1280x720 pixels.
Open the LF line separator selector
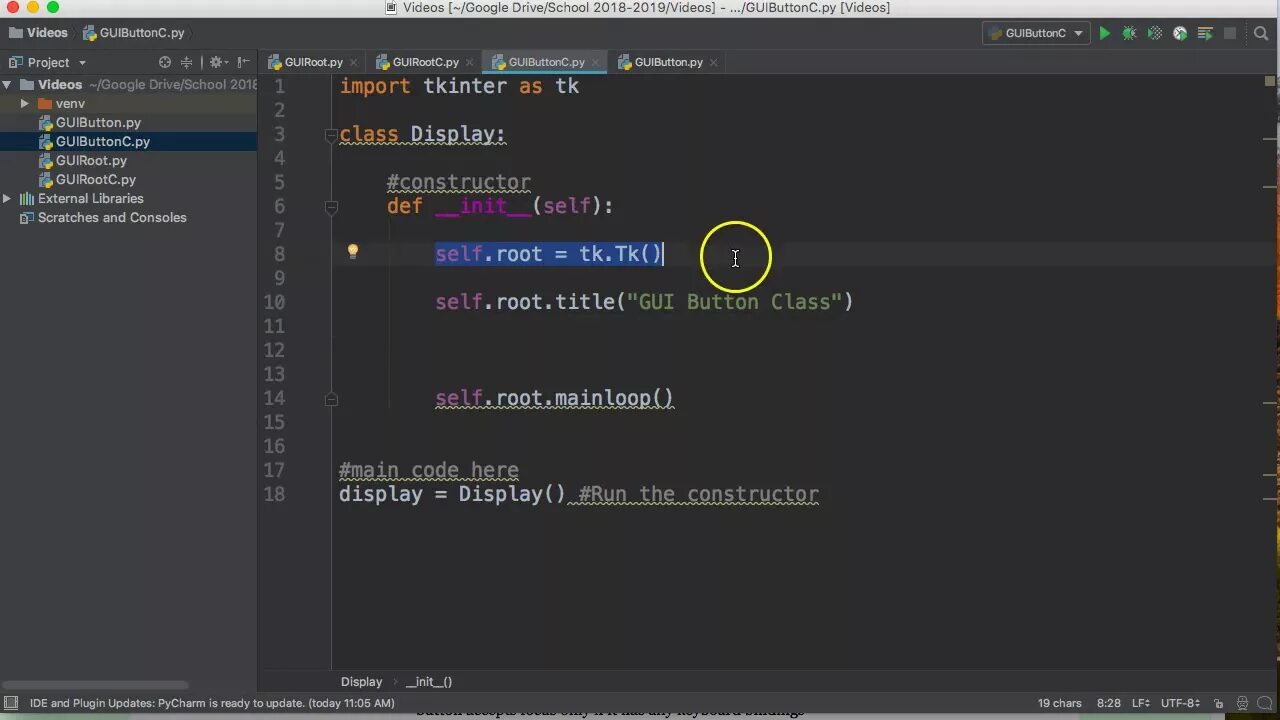(x=1143, y=703)
